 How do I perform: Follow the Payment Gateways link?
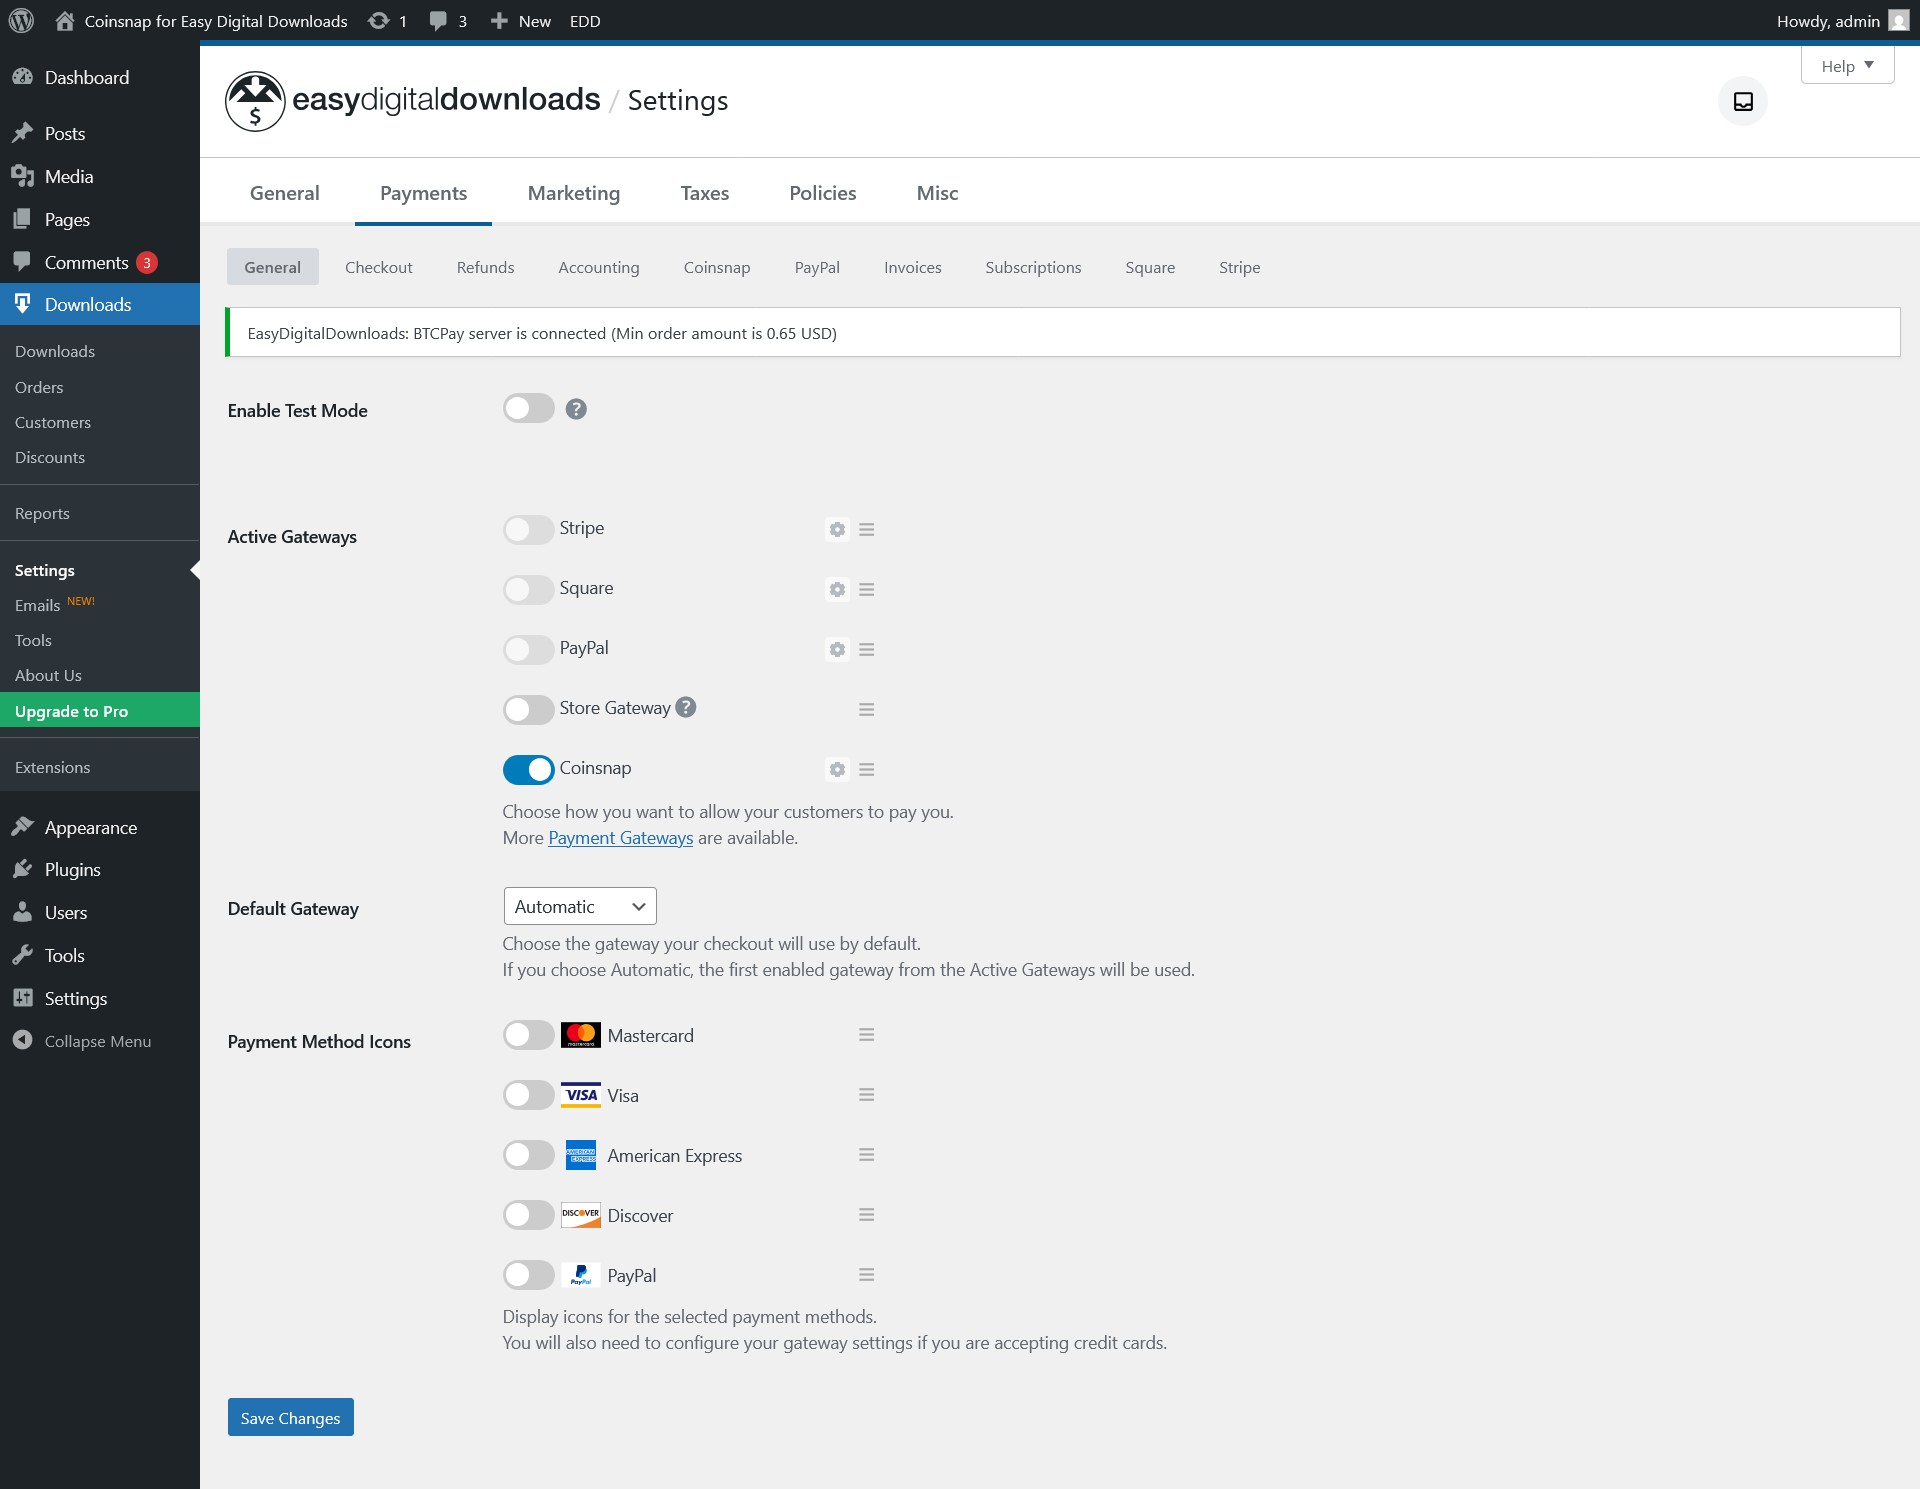(x=620, y=838)
